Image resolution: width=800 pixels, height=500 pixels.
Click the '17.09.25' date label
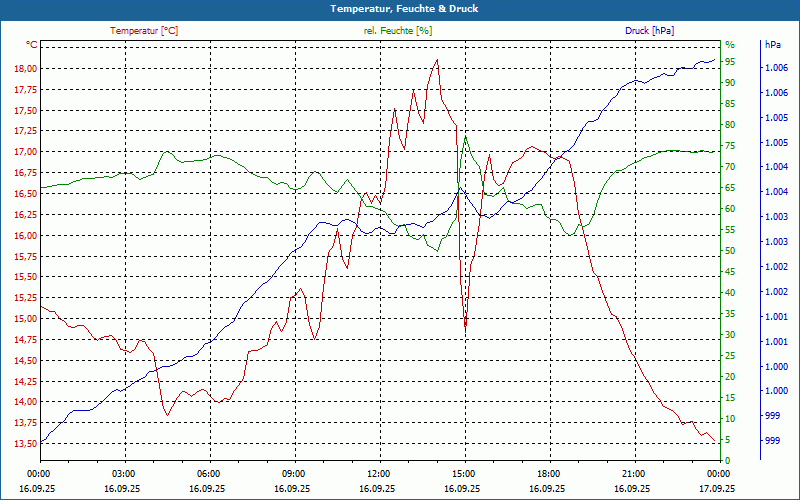point(717,489)
